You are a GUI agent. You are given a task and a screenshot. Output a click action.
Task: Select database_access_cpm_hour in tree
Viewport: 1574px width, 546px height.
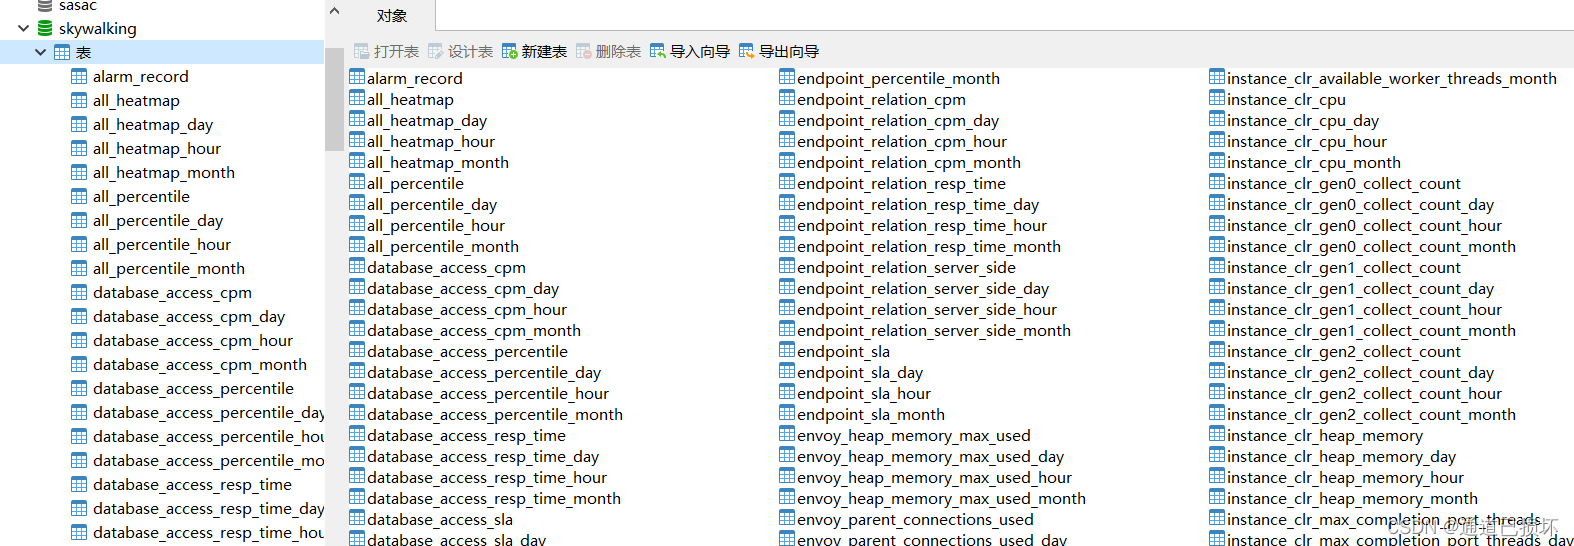(193, 340)
